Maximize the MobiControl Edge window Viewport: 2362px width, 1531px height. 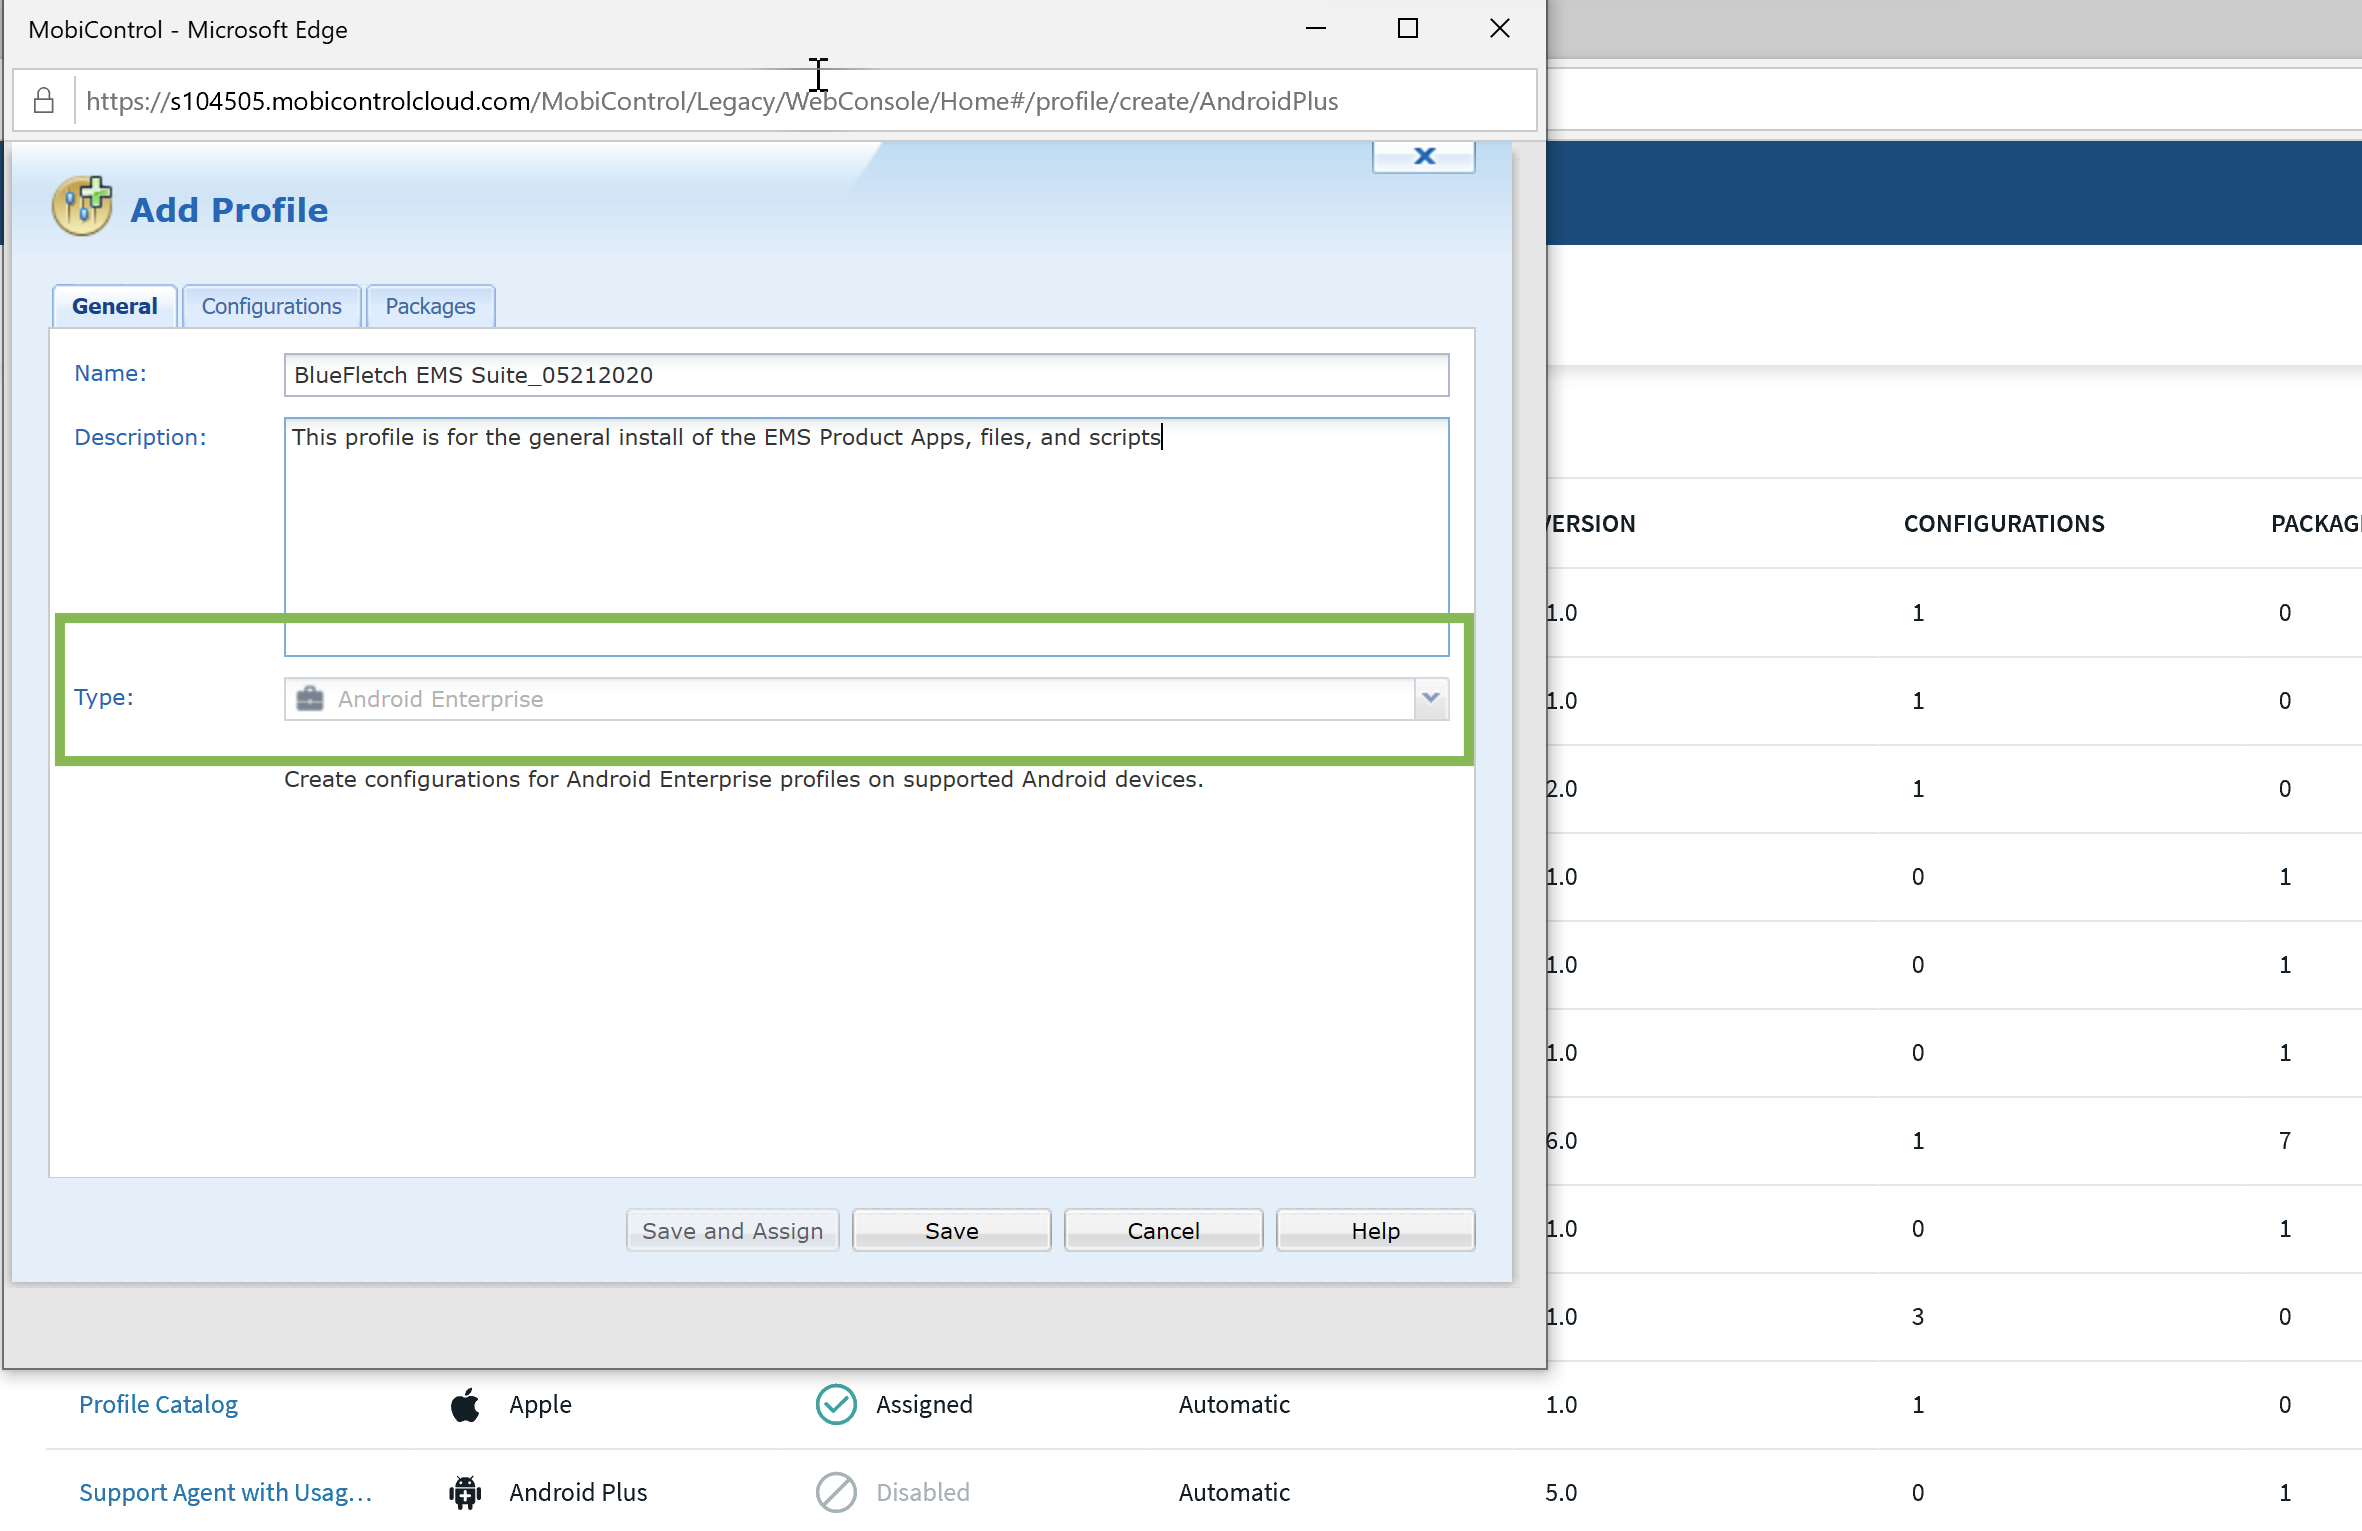coord(1408,29)
